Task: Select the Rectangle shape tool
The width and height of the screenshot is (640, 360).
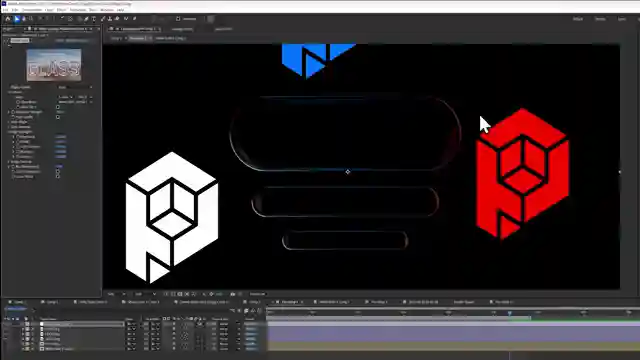Action: pos(79,19)
